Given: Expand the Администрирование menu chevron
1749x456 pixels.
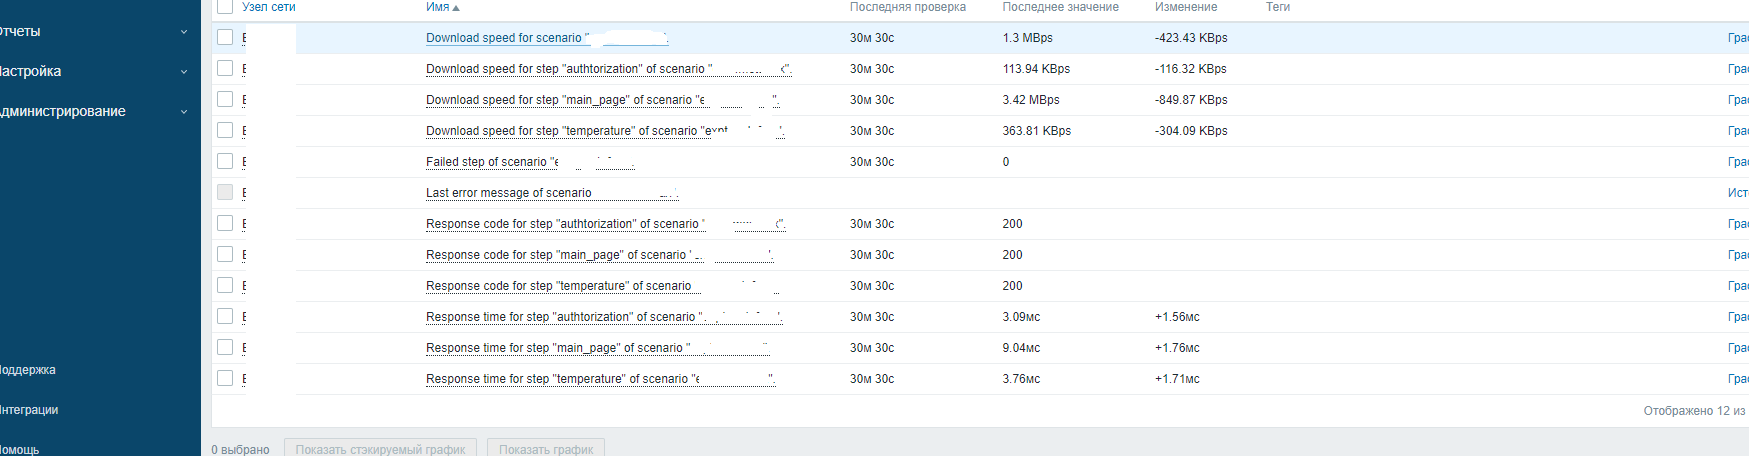Looking at the screenshot, I should pos(184,112).
